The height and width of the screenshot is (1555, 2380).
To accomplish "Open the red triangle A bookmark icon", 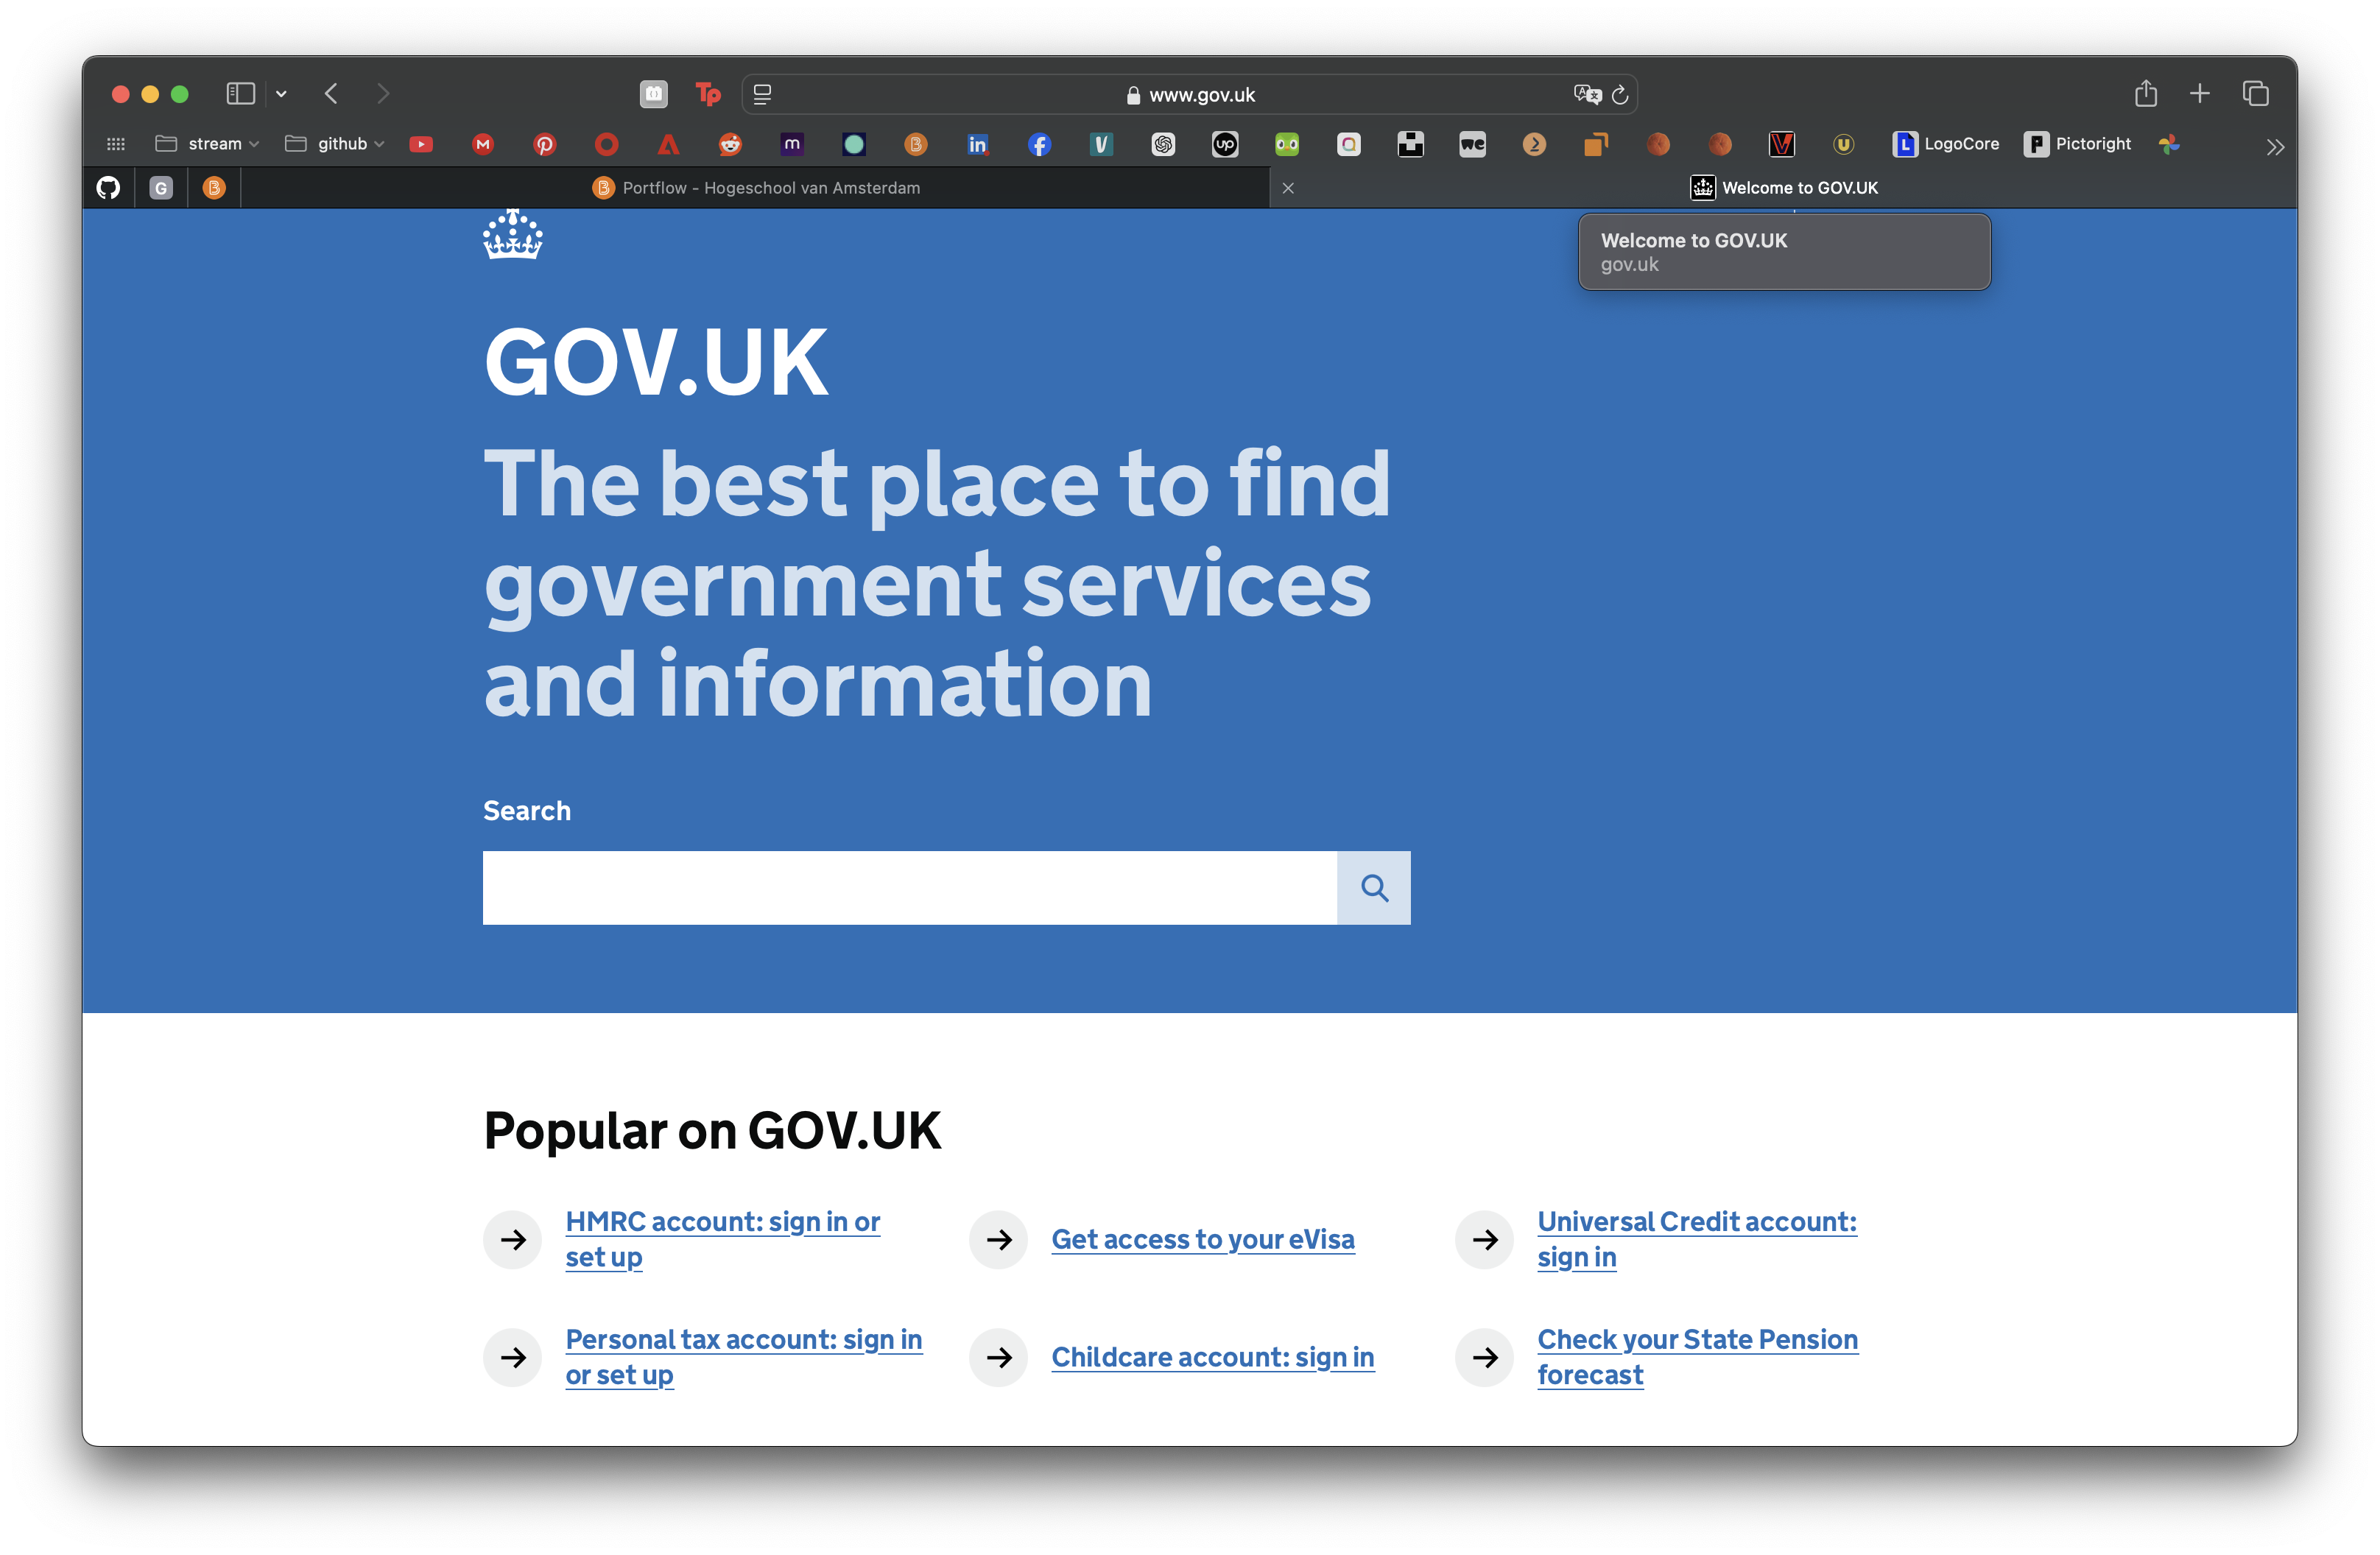I will pos(668,144).
